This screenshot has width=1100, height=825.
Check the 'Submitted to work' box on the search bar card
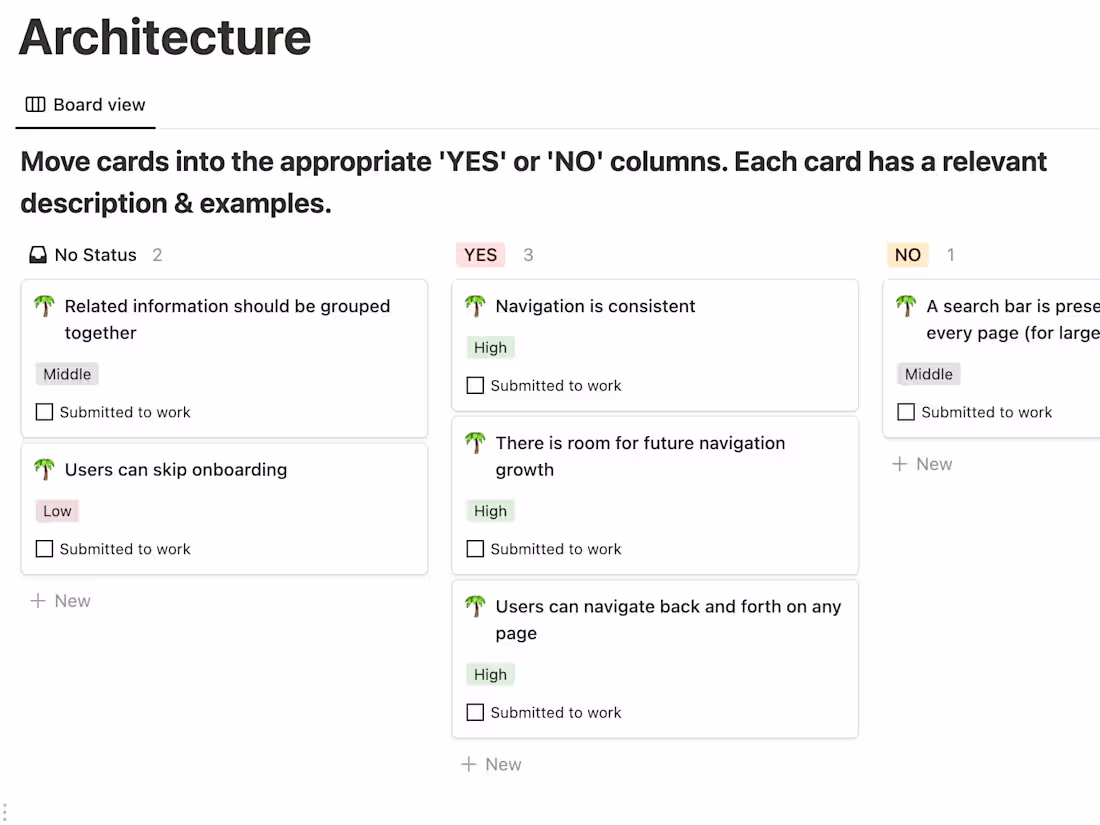point(906,411)
